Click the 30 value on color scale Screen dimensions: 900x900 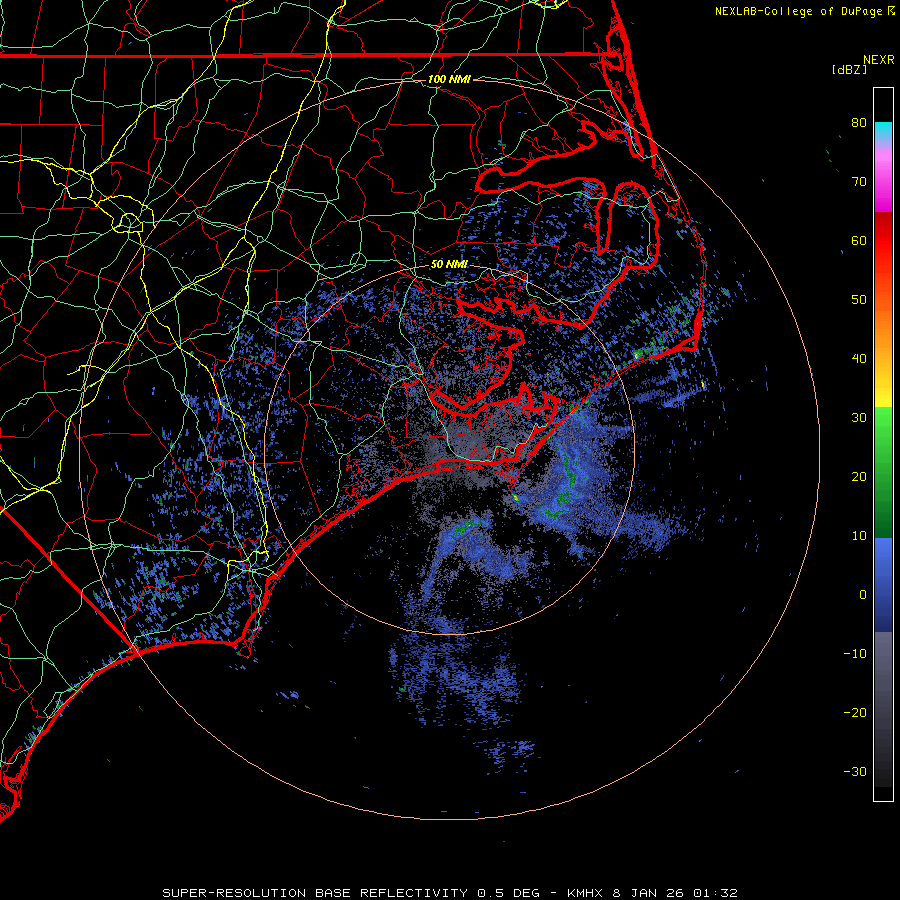[859, 418]
